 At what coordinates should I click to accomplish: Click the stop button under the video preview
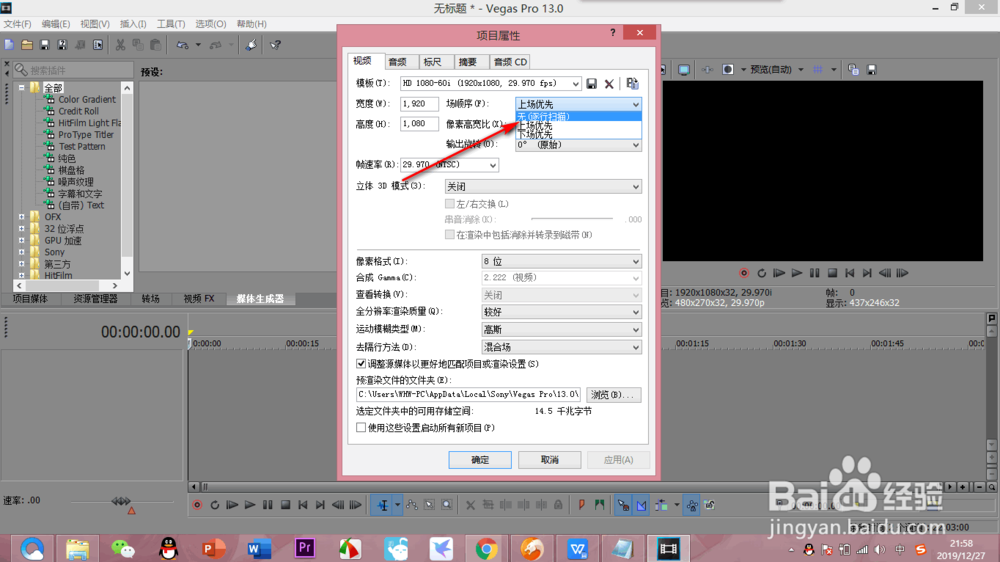[832, 273]
